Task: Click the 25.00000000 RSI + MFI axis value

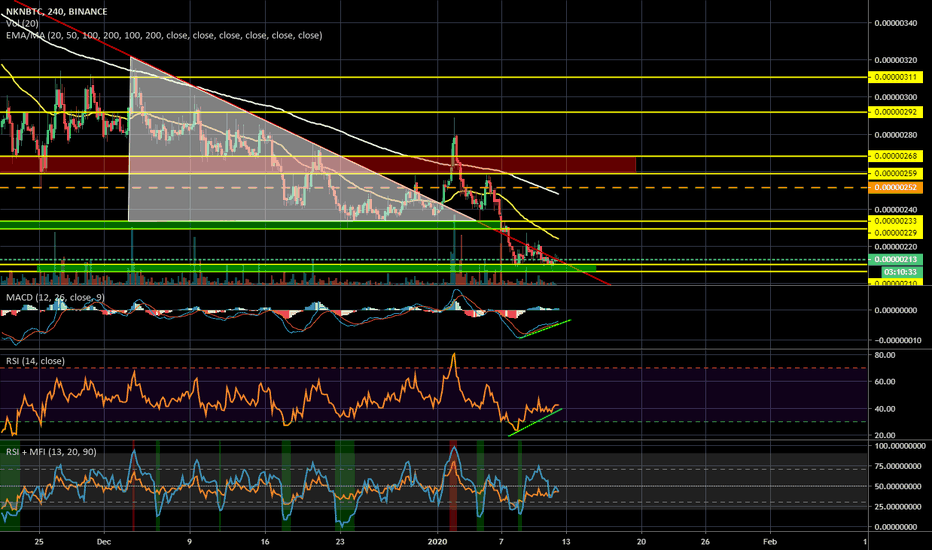Action: 899,507
